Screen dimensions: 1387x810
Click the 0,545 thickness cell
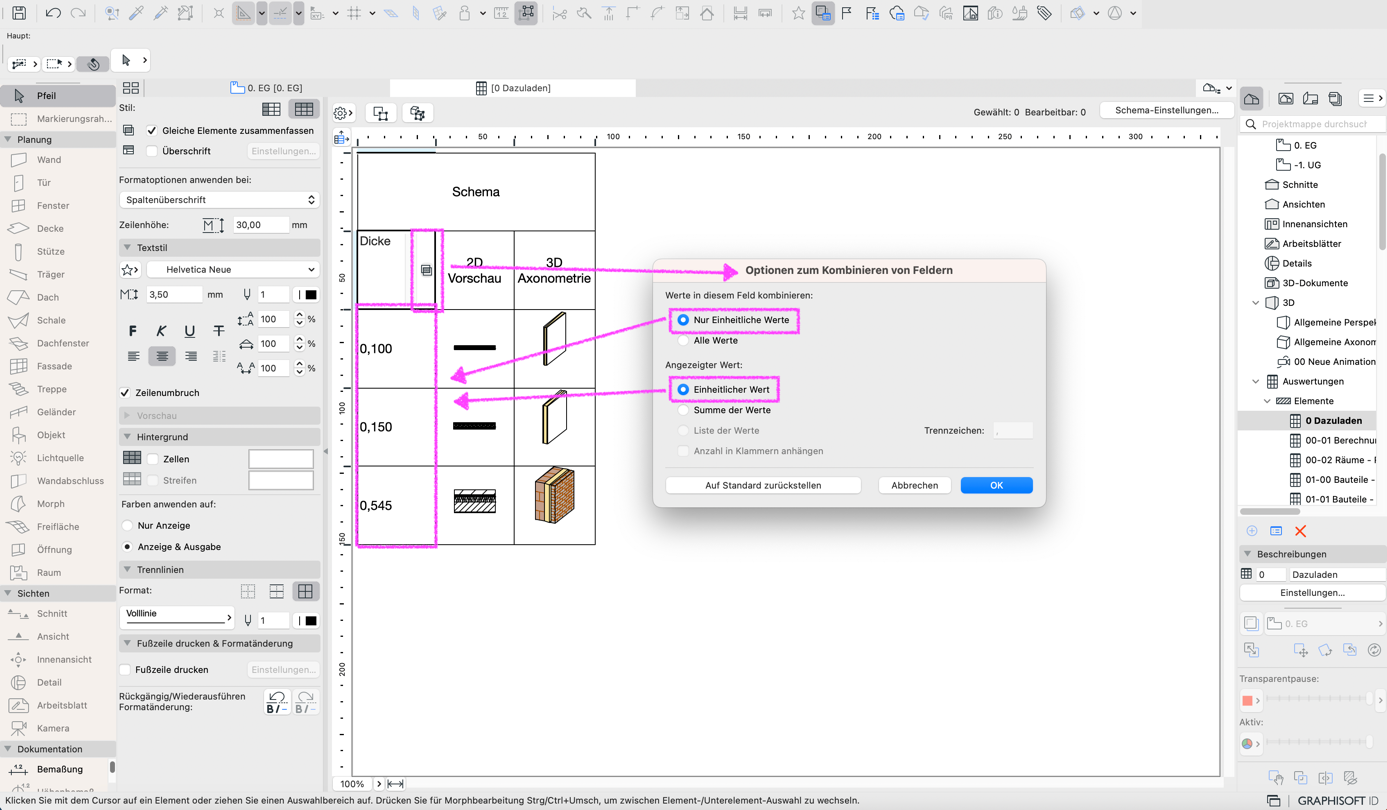coord(396,506)
